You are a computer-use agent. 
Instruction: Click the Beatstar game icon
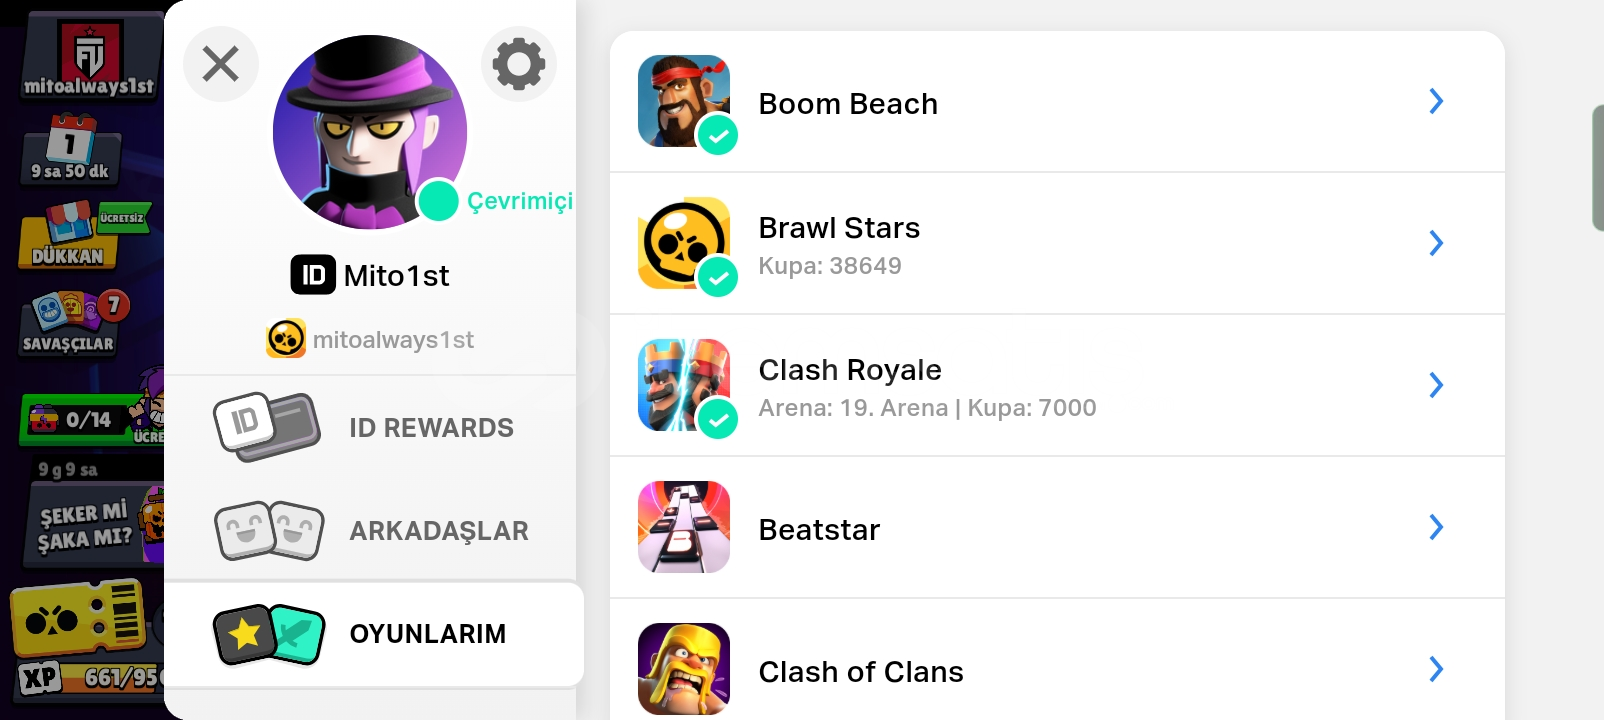(684, 527)
